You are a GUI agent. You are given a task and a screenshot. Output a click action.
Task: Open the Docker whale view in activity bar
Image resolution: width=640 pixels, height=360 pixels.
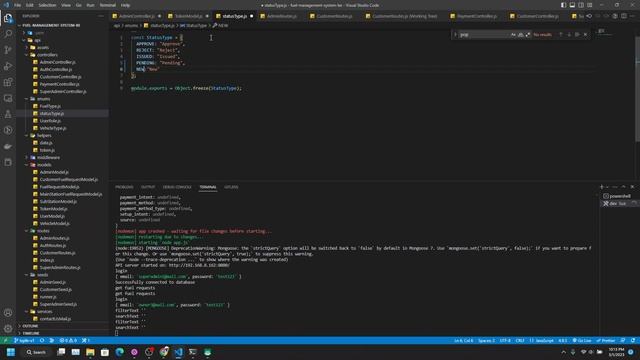pyautogui.click(x=8, y=146)
